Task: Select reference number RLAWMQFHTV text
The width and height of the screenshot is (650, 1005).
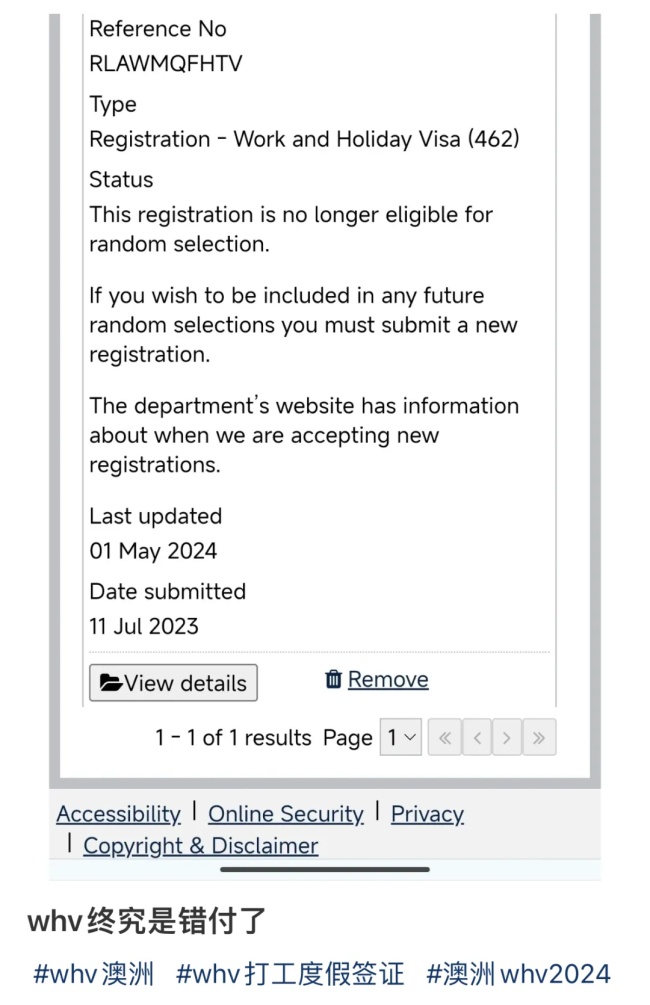Action: tap(166, 63)
